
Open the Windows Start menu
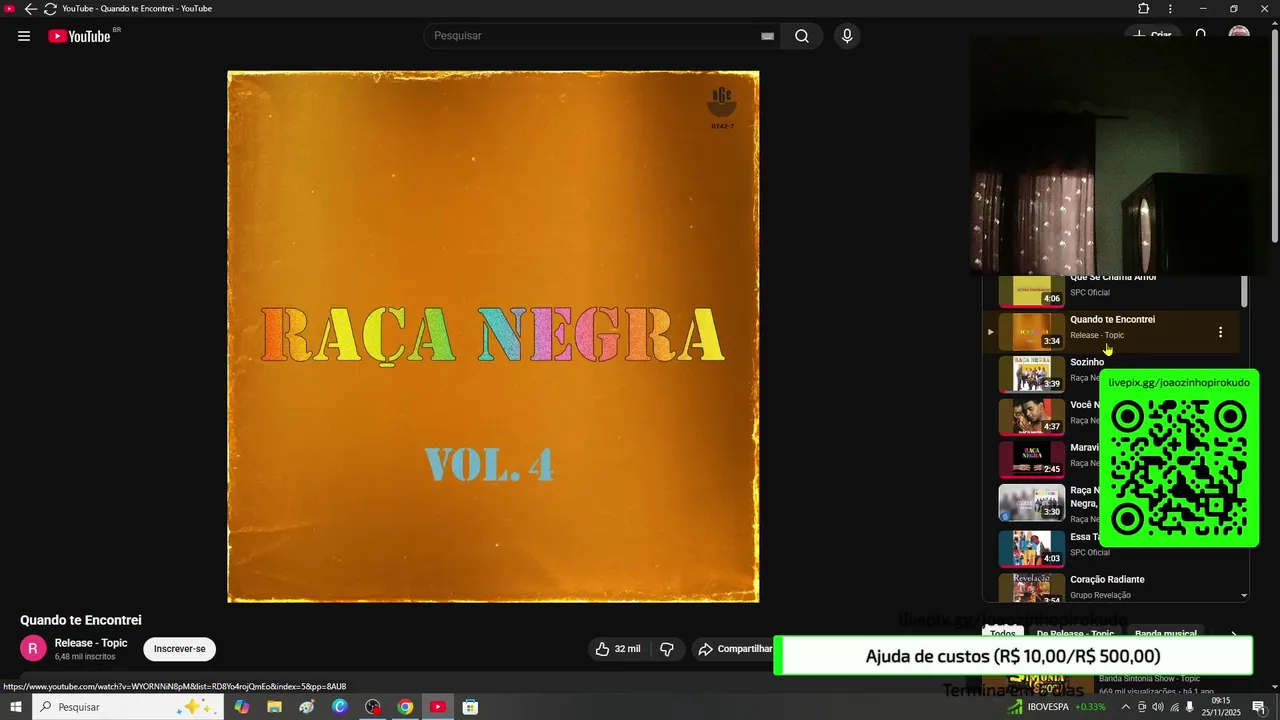16,707
